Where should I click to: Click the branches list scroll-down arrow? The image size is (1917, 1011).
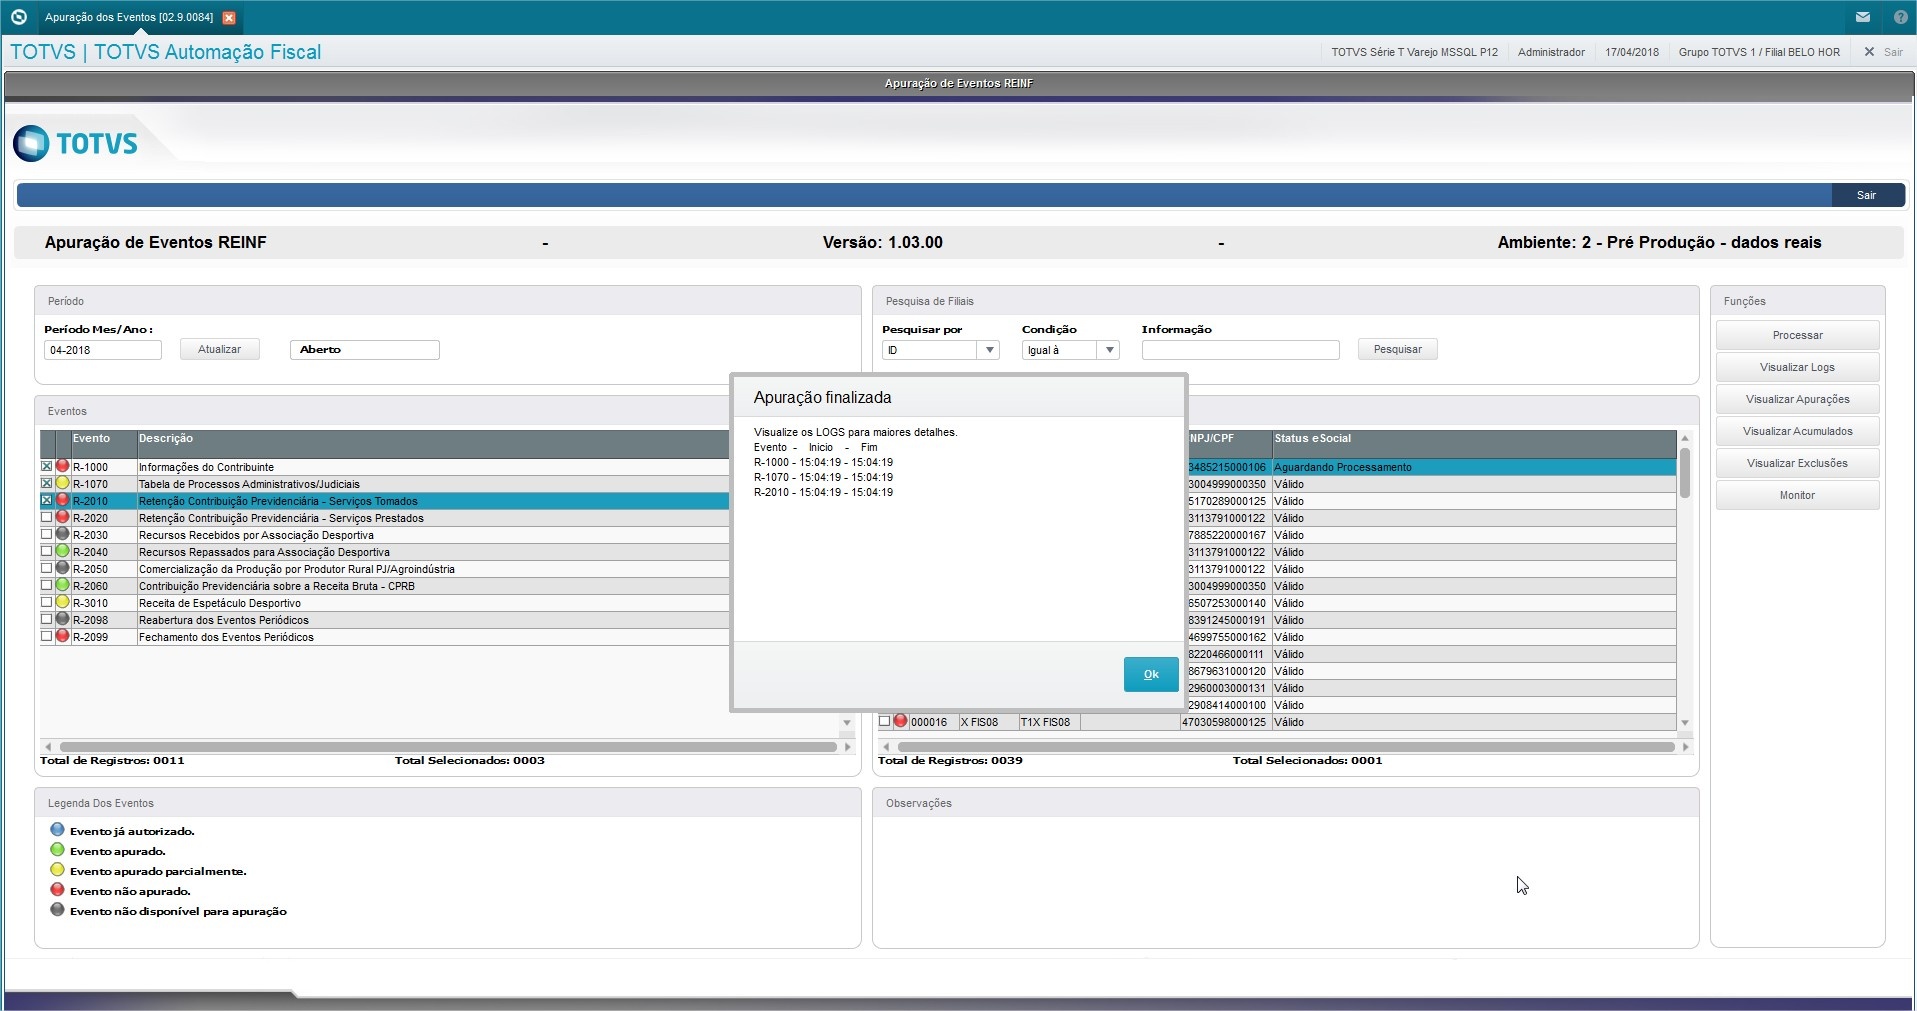pyautogui.click(x=1685, y=723)
